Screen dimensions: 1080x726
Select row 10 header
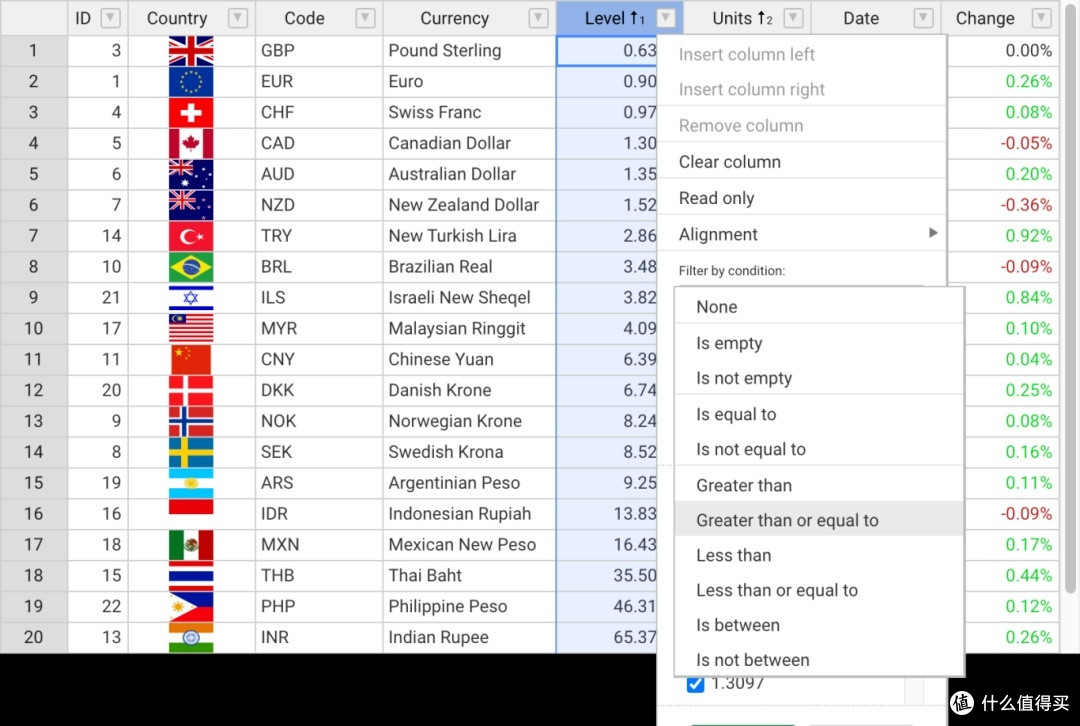pos(34,328)
